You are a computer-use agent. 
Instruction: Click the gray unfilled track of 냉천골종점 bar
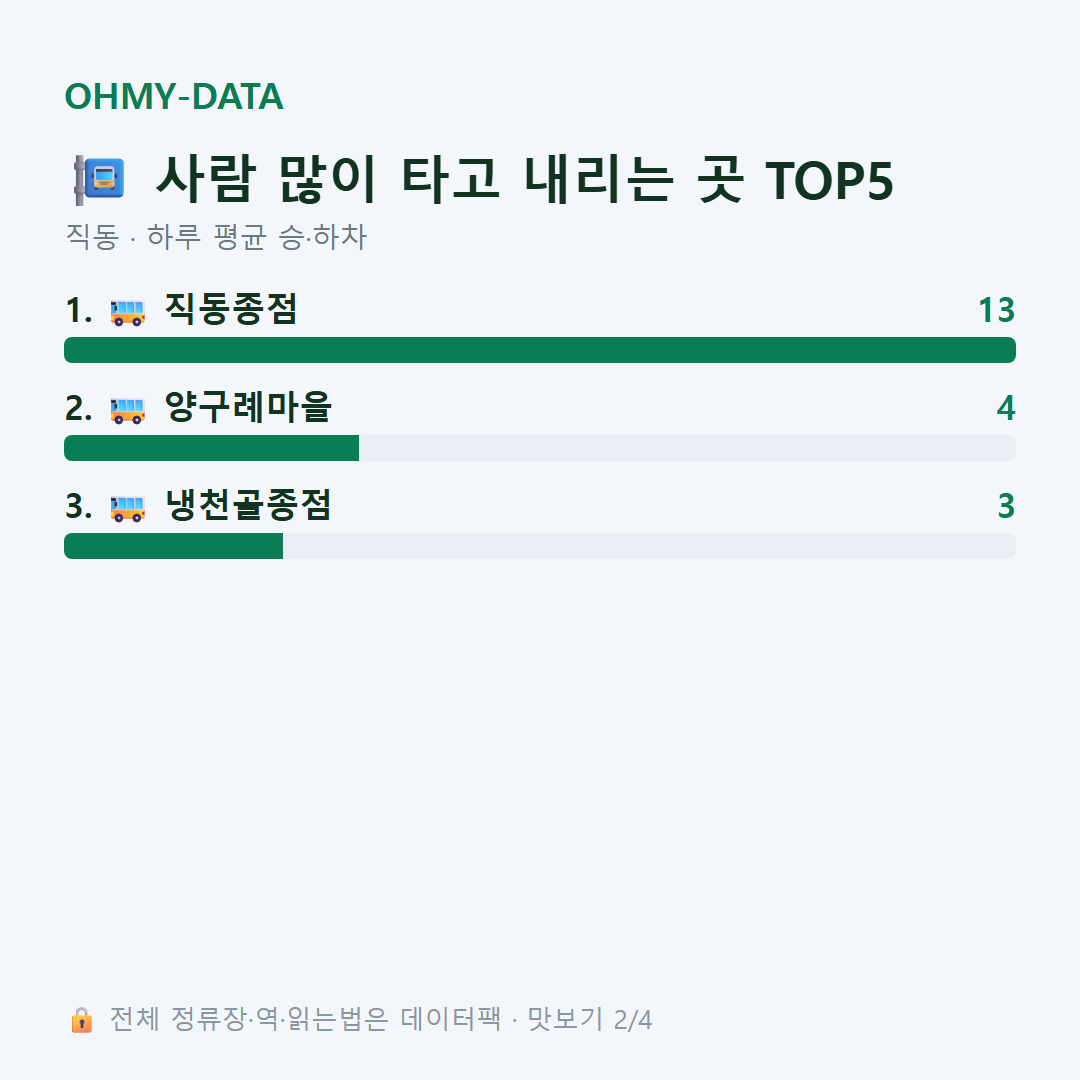[650, 546]
